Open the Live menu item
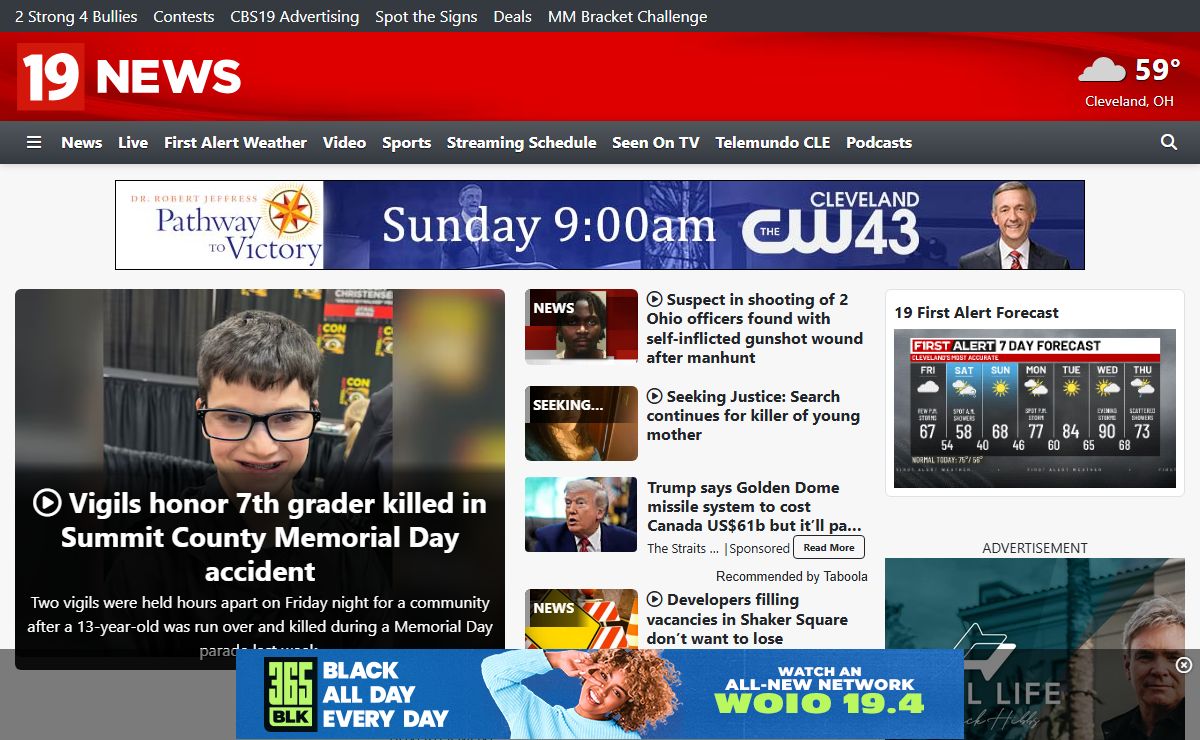The image size is (1200, 740). (x=133, y=142)
